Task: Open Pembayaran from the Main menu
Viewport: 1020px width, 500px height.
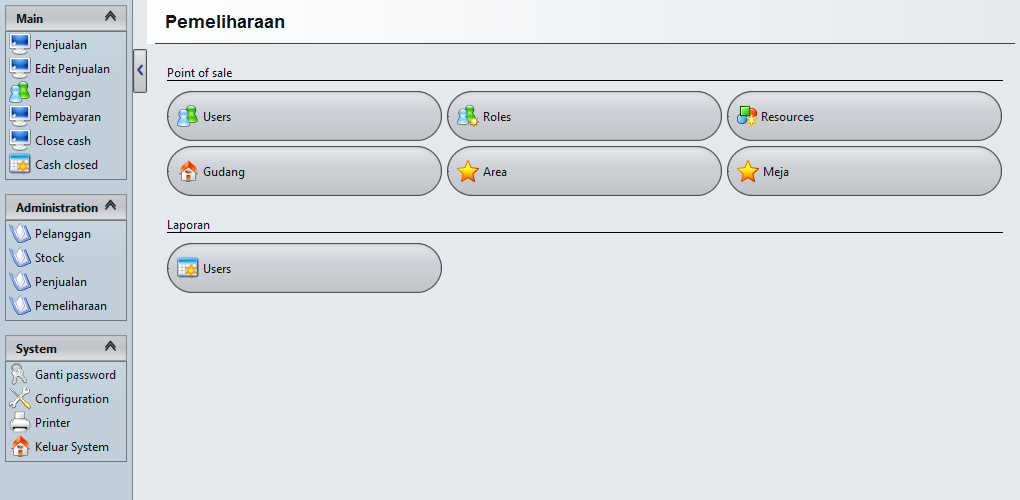Action: (67, 117)
